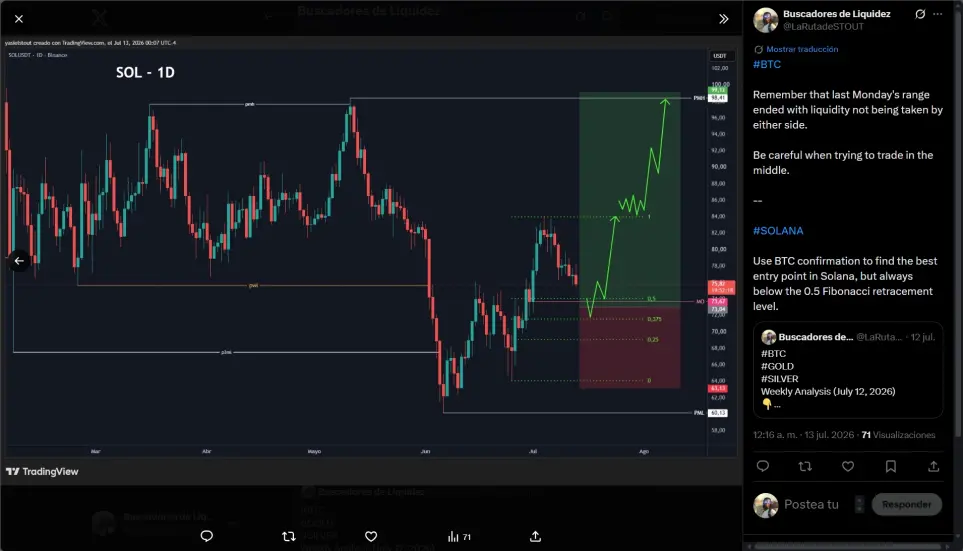Image resolution: width=963 pixels, height=551 pixels.
Task: Click the quoted post author avatar
Action: click(x=768, y=337)
